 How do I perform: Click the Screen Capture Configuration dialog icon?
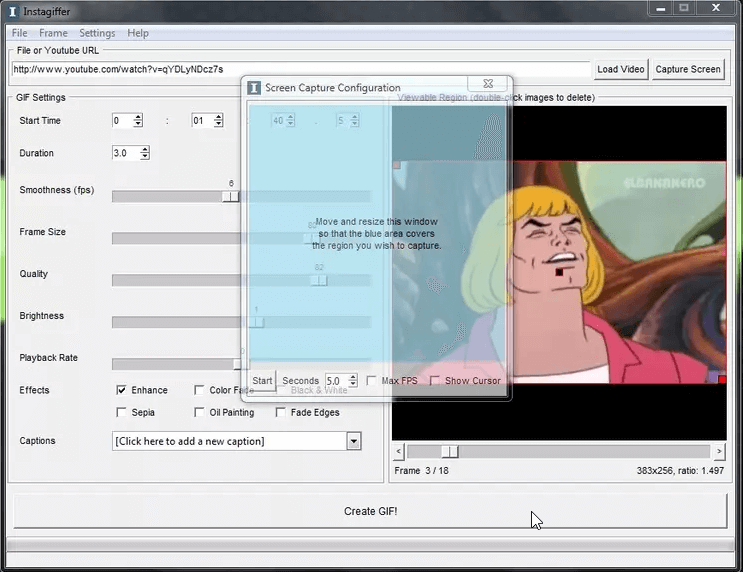tap(254, 88)
